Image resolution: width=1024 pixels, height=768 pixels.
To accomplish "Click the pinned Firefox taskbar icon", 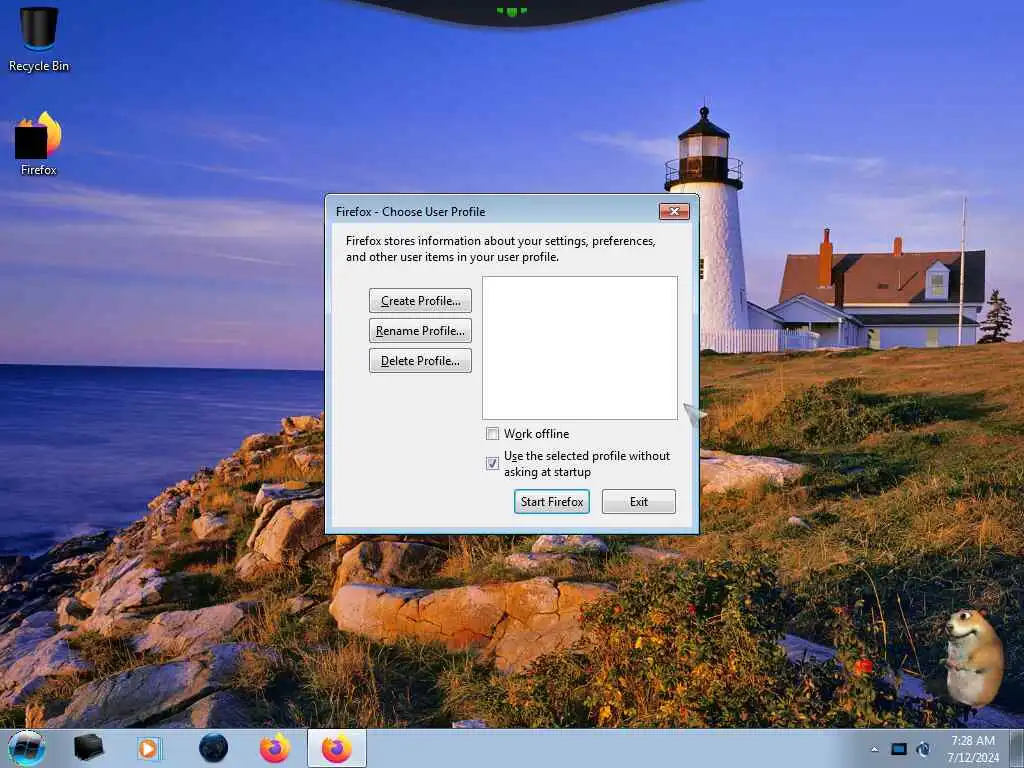I will (275, 748).
